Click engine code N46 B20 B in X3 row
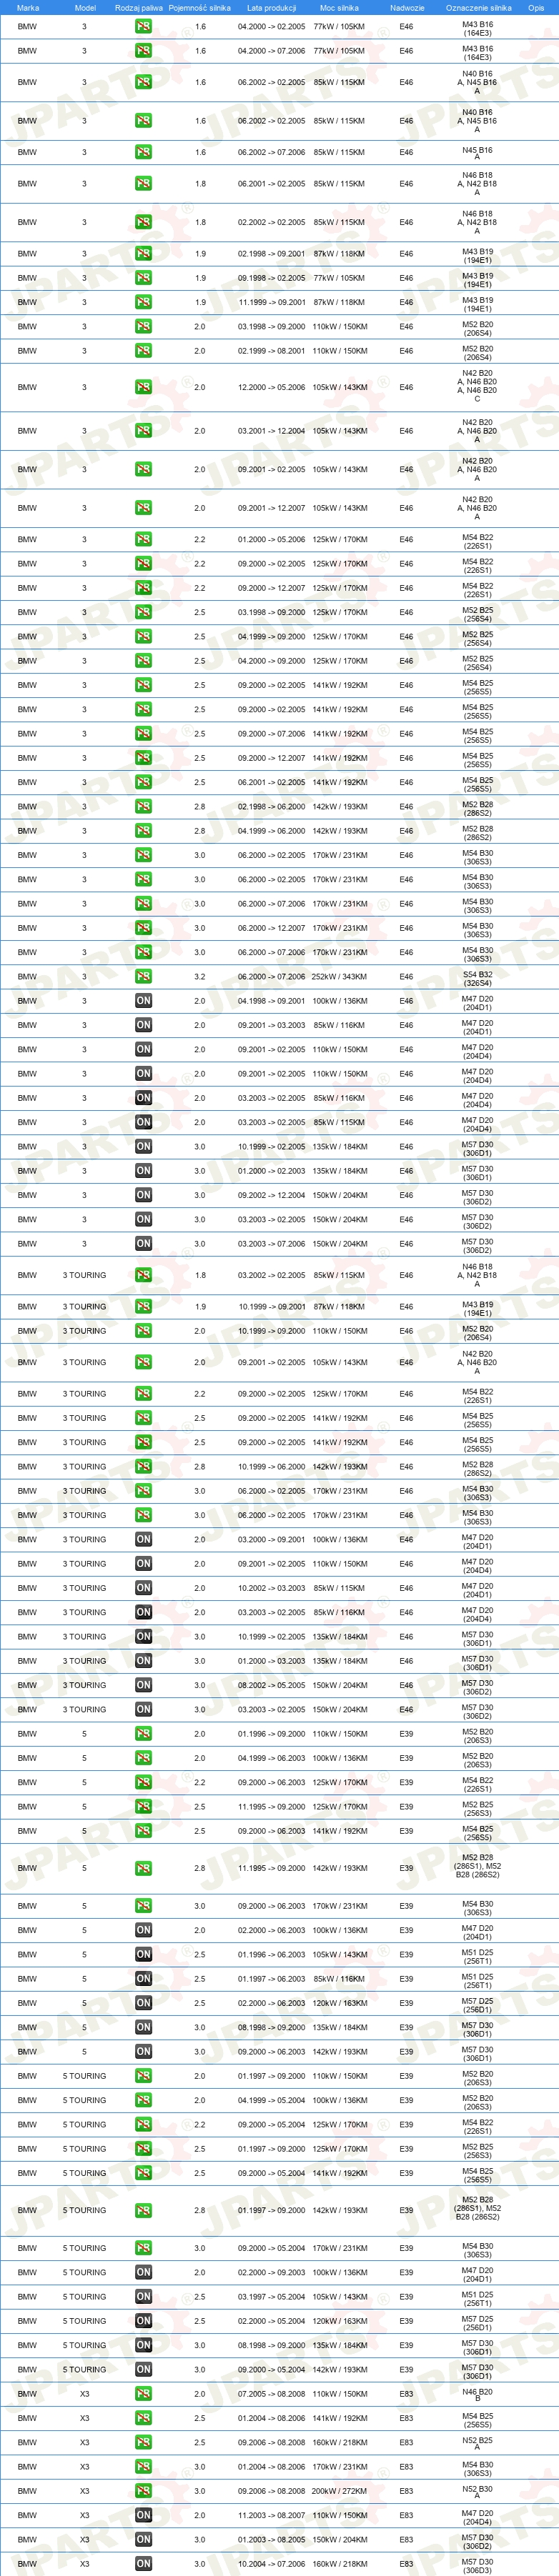This screenshot has width=559, height=2576. (x=477, y=2394)
